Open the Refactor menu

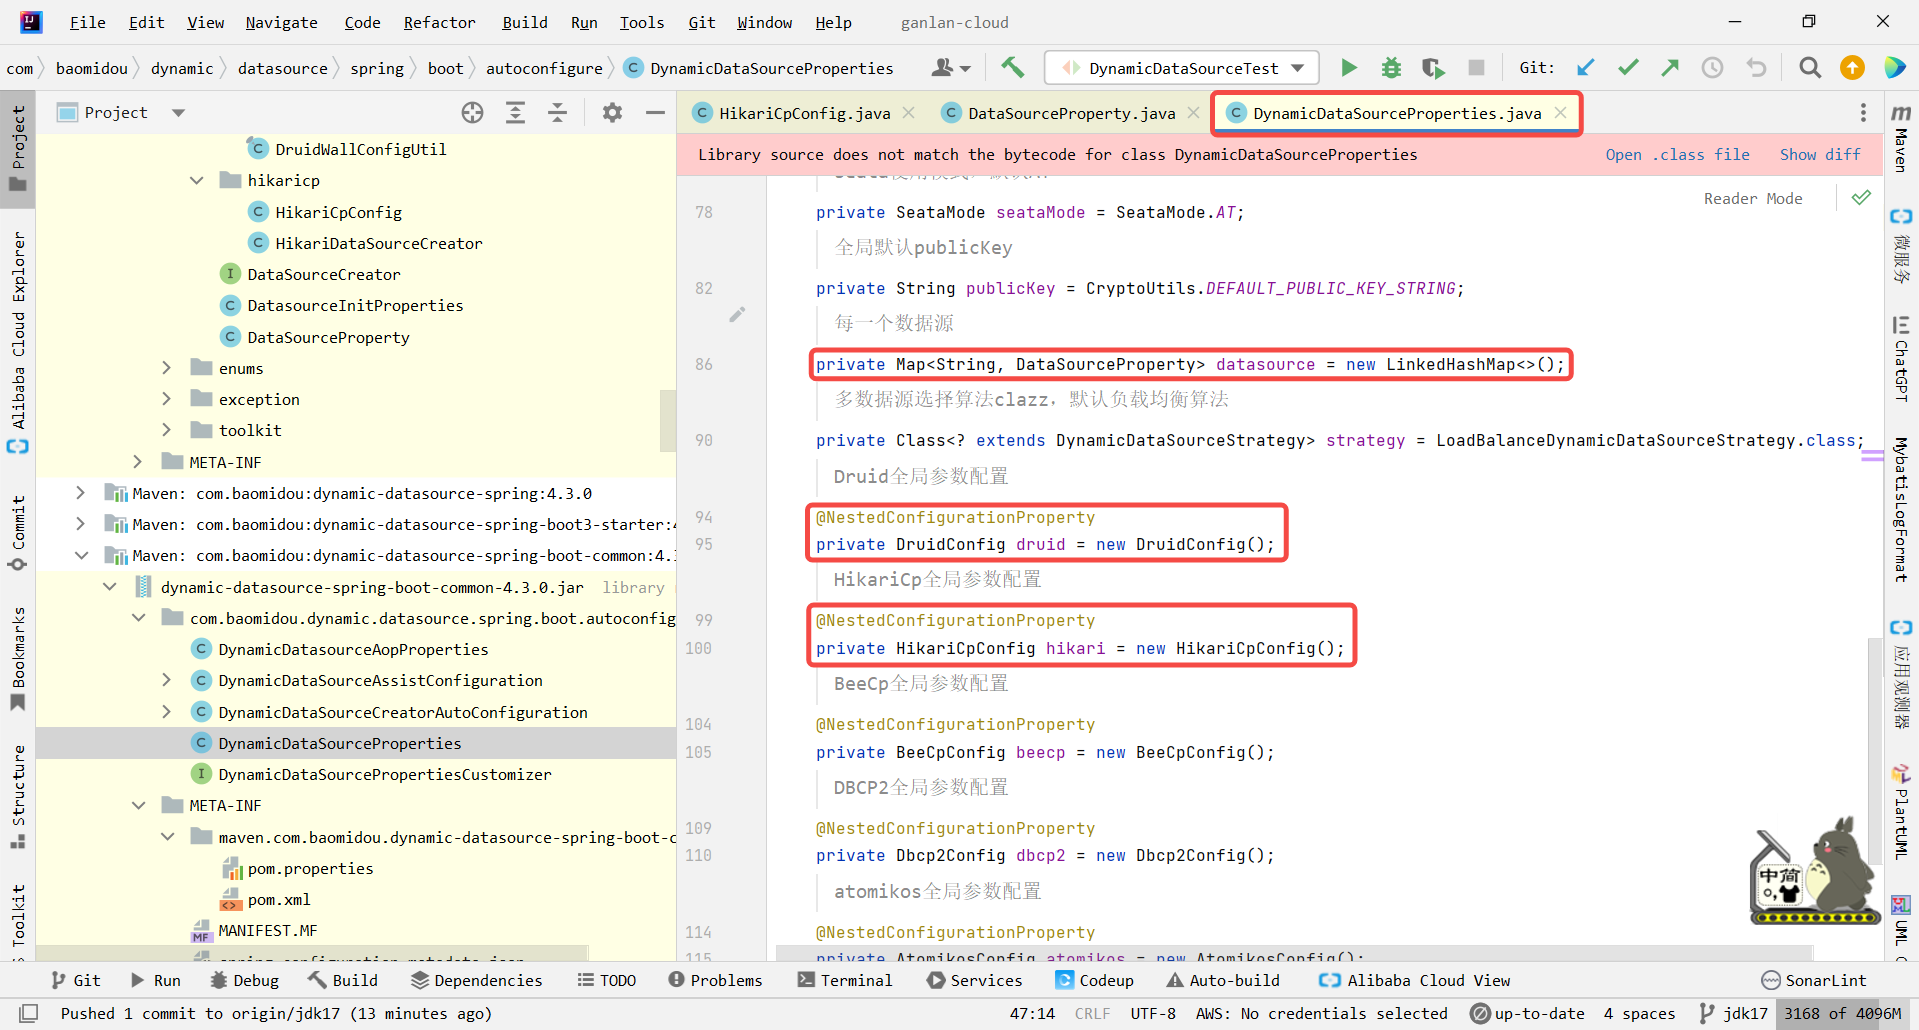point(438,22)
